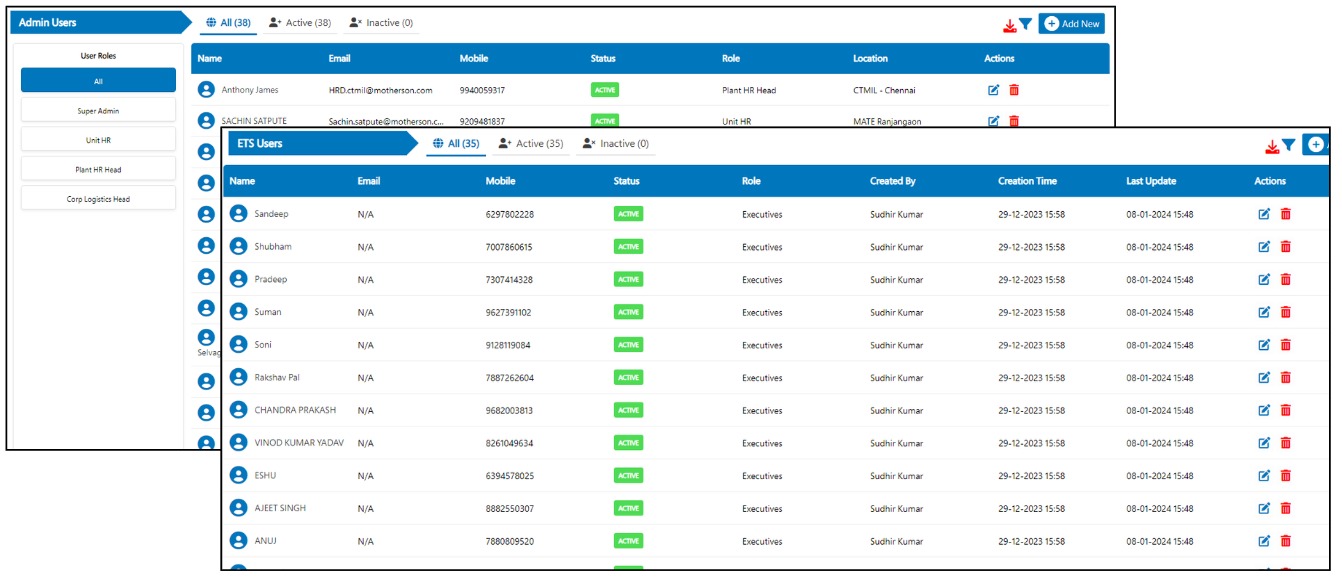Delete the Shubham user row
This screenshot has width=1342, height=579.
(x=1286, y=247)
